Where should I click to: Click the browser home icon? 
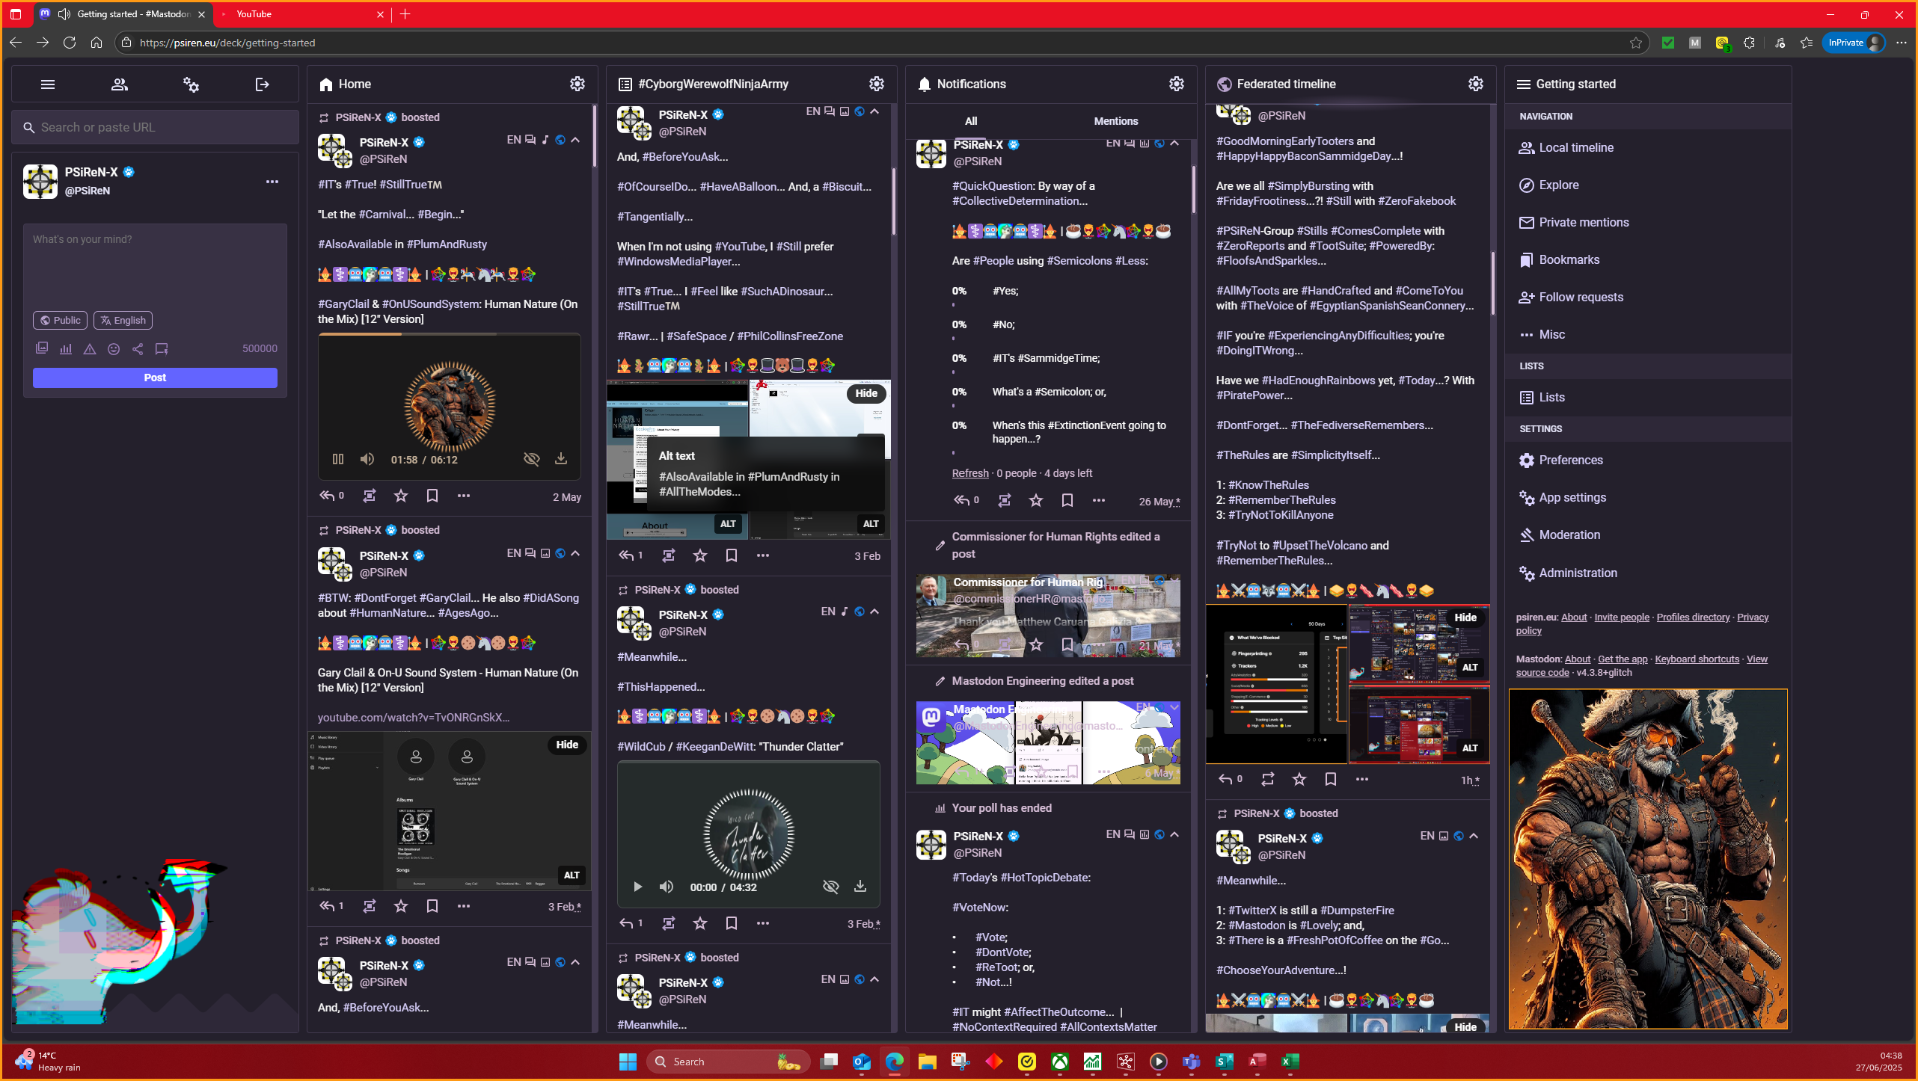click(x=96, y=42)
